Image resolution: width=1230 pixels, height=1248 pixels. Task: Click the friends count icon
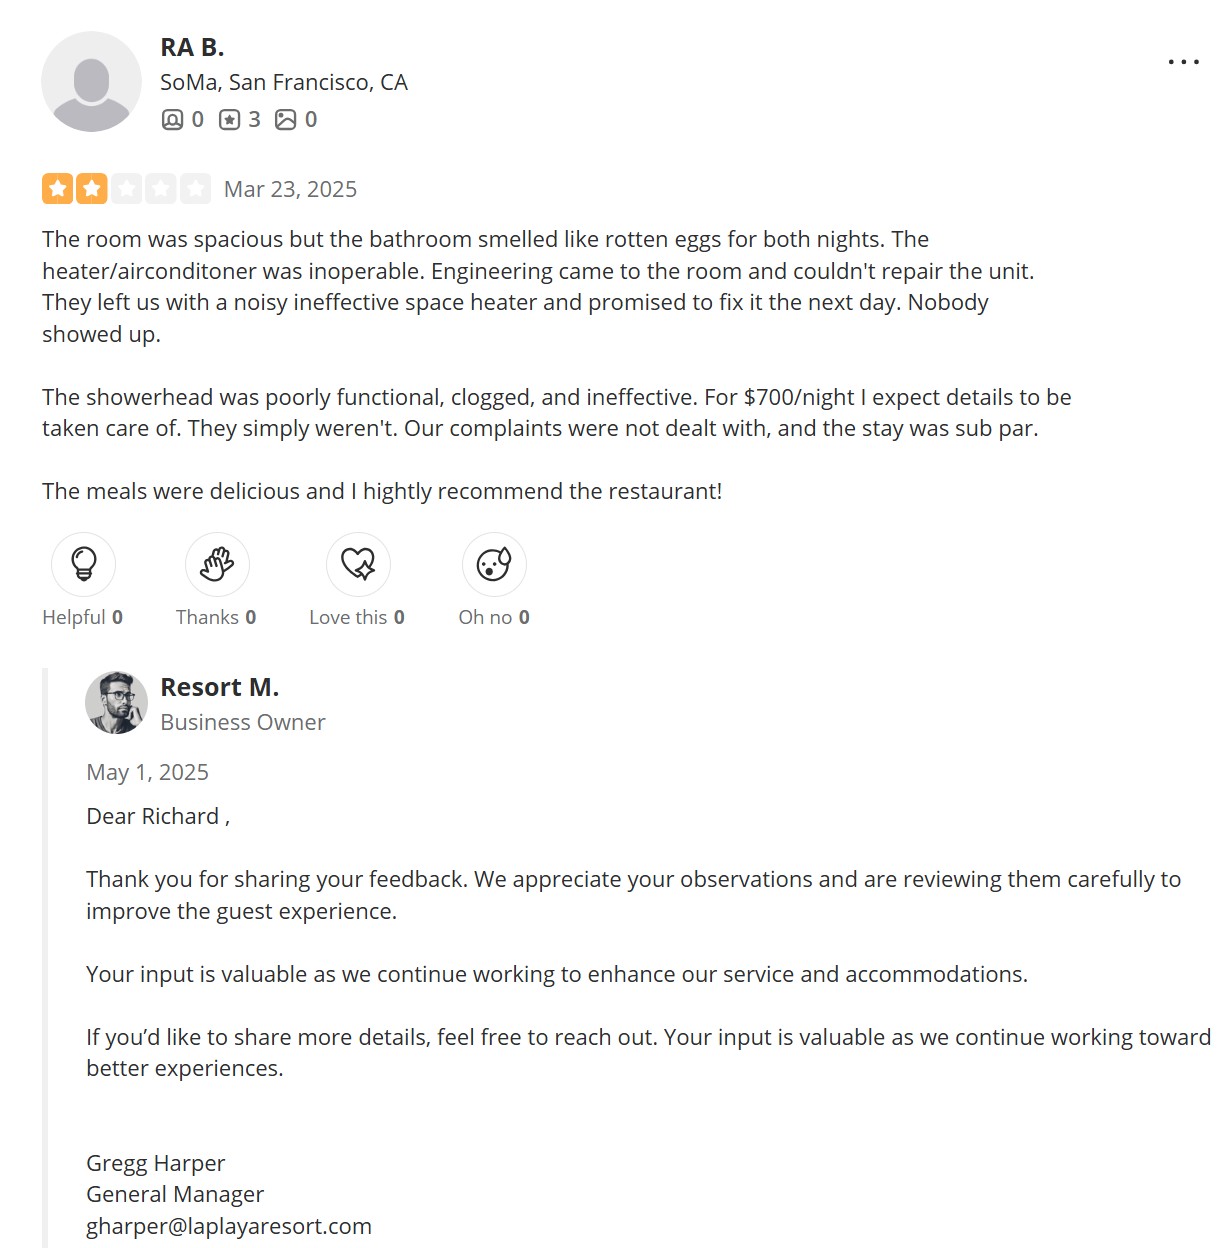click(x=173, y=120)
